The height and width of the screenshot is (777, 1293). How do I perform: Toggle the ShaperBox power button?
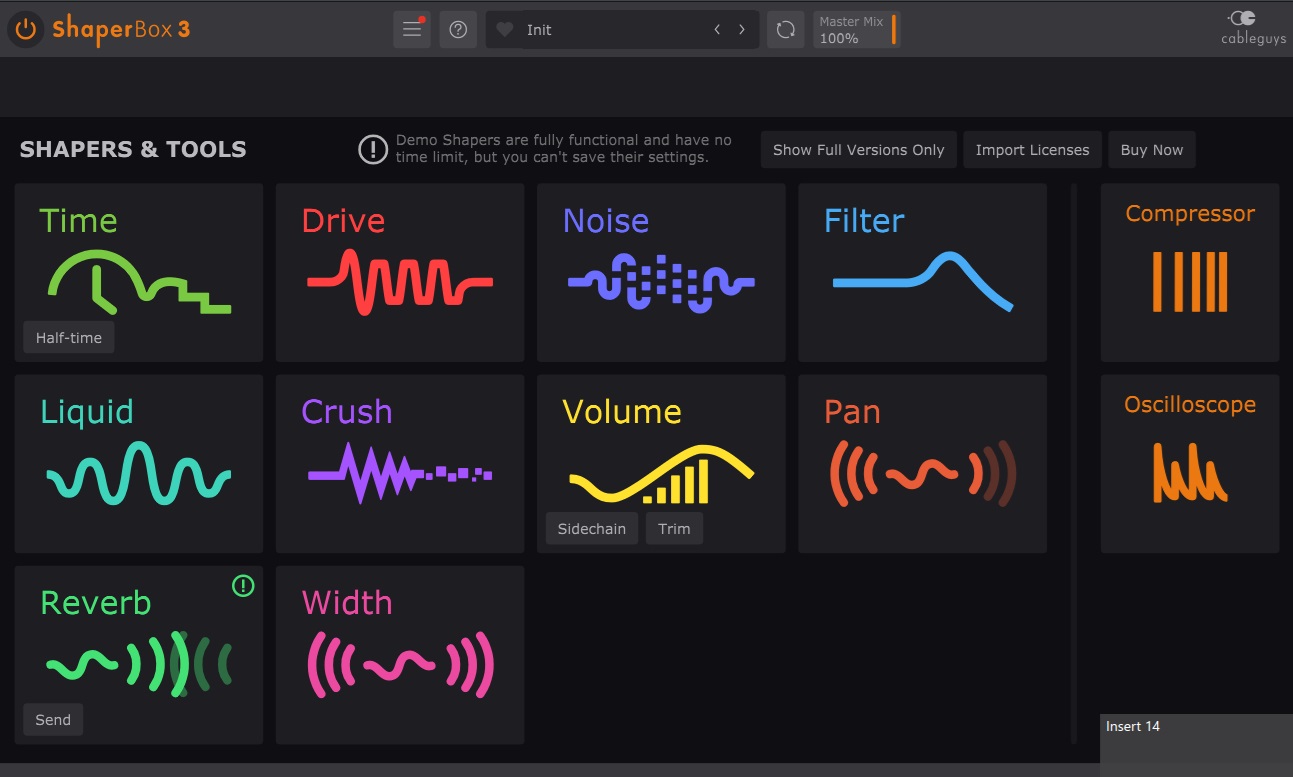(x=26, y=30)
